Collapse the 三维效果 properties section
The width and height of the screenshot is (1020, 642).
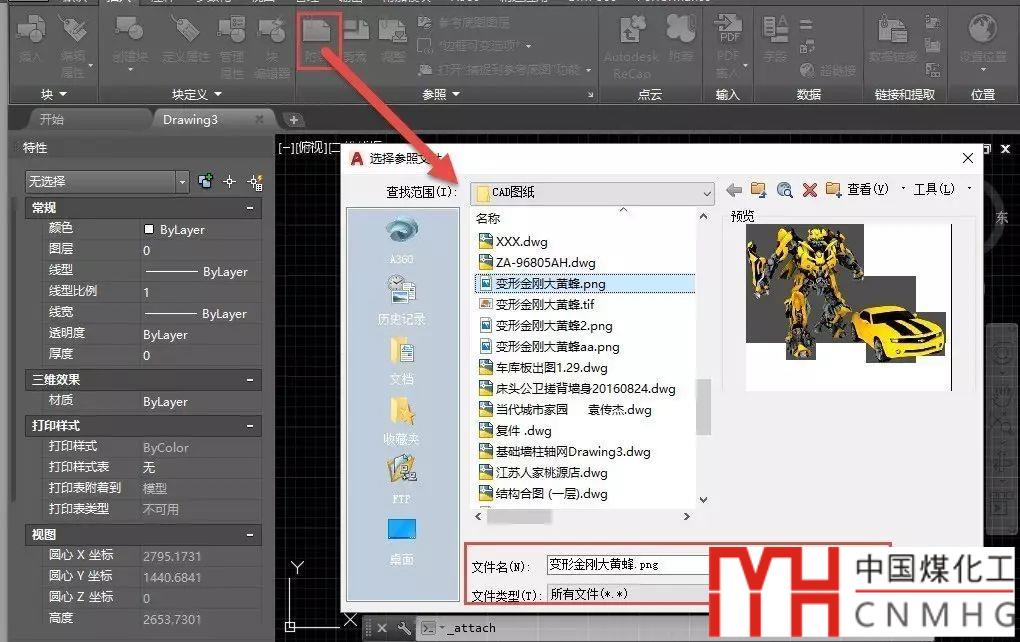pos(249,380)
